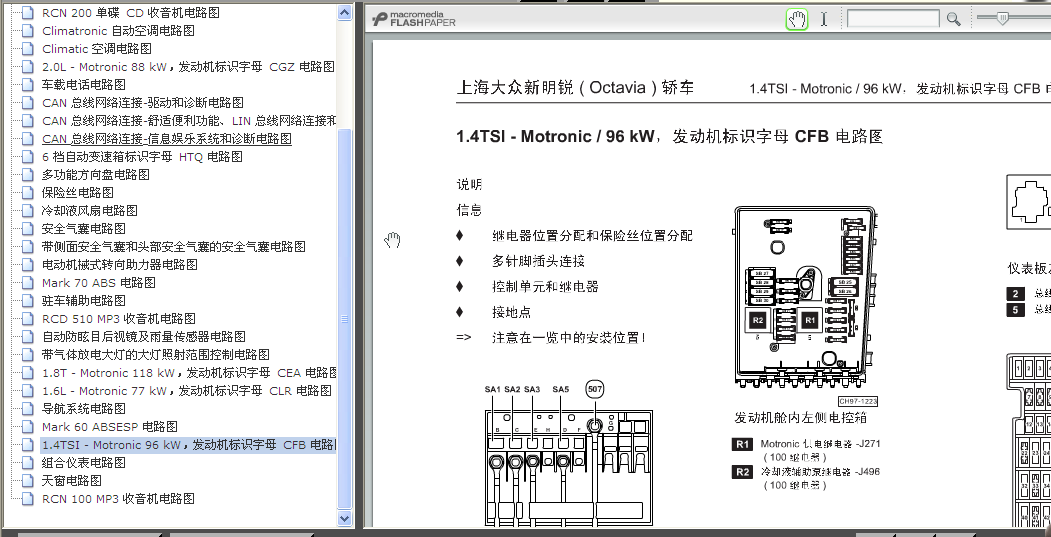
Task: Click the Macromedia FlashPaper logo
Action: click(x=414, y=19)
